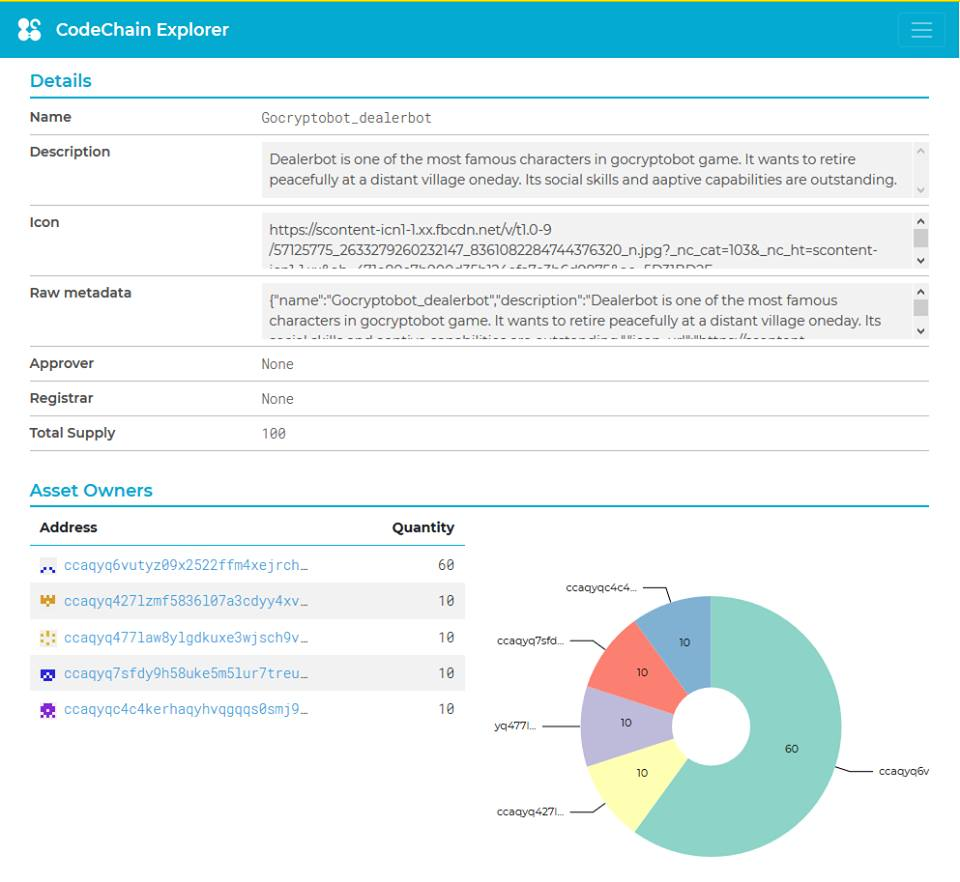Open owner address ccaqyq477law8ylgdkuxe3wjsch9v
Screen dimensions: 960x882
point(186,638)
